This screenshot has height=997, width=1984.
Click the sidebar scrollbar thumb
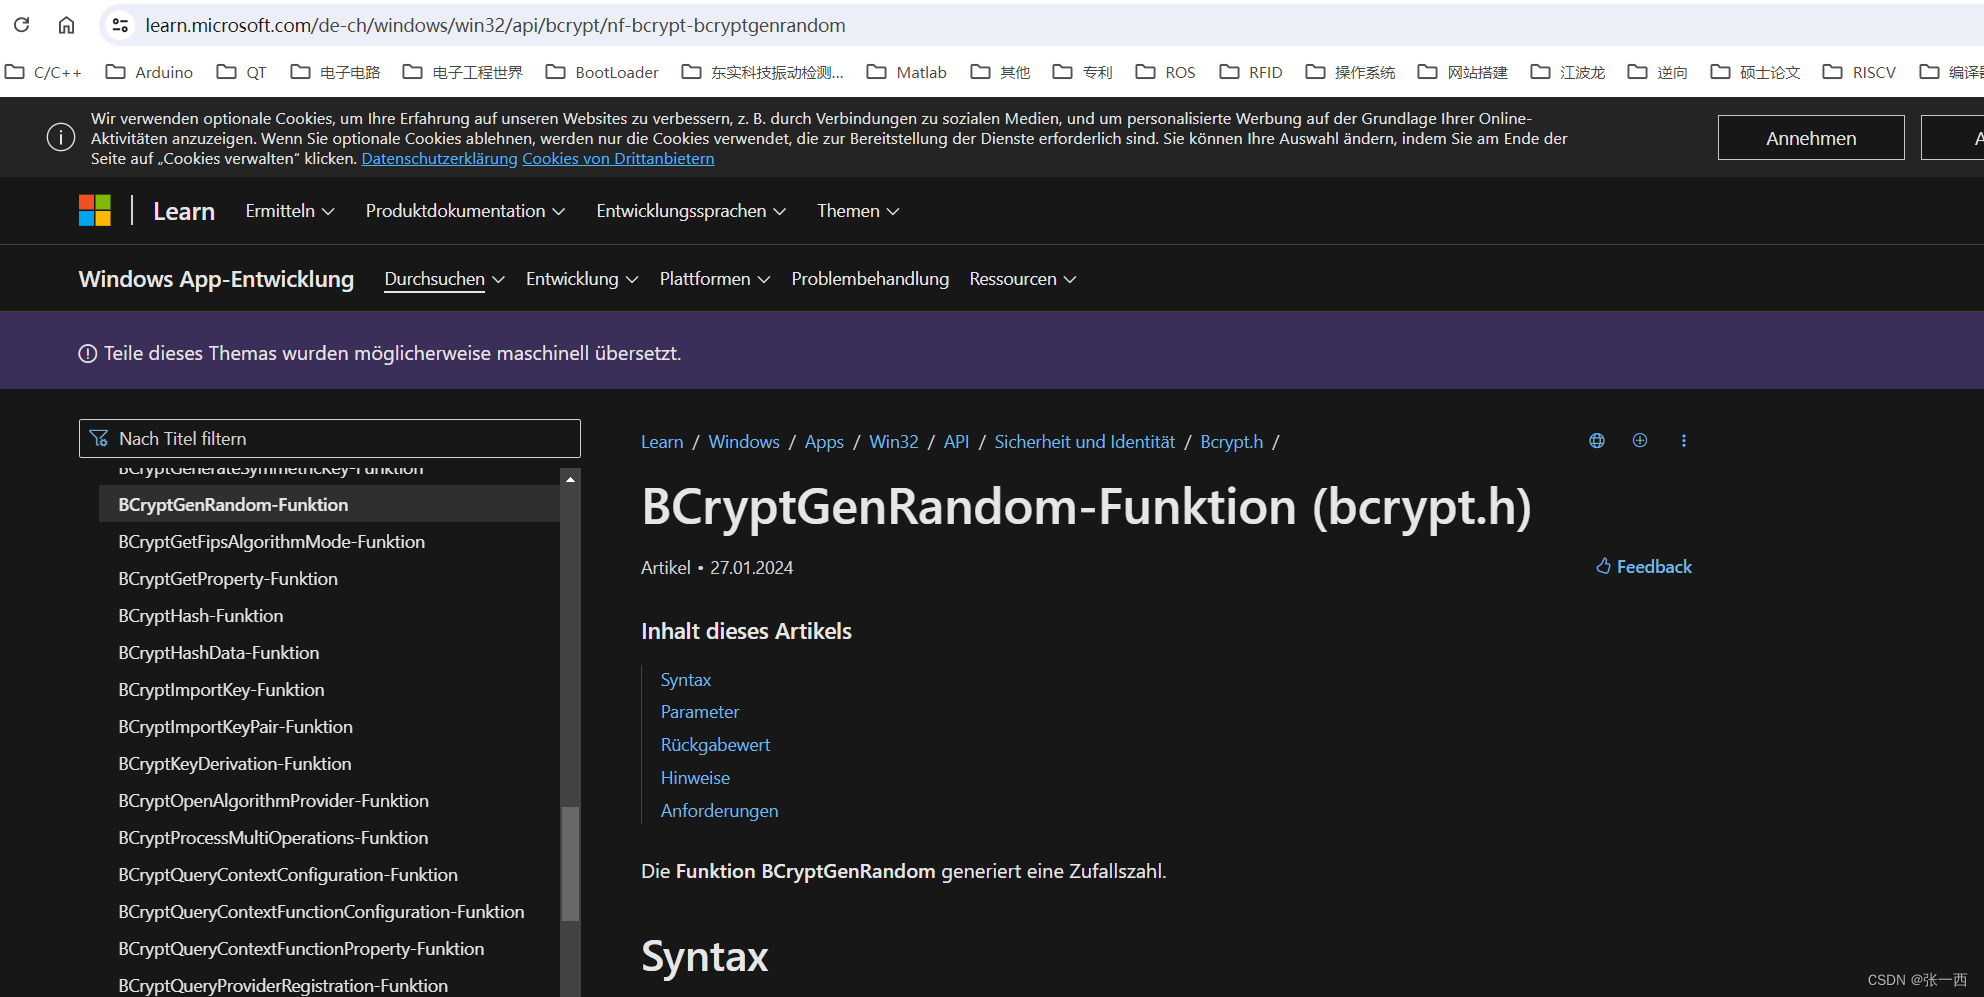pyautogui.click(x=570, y=863)
